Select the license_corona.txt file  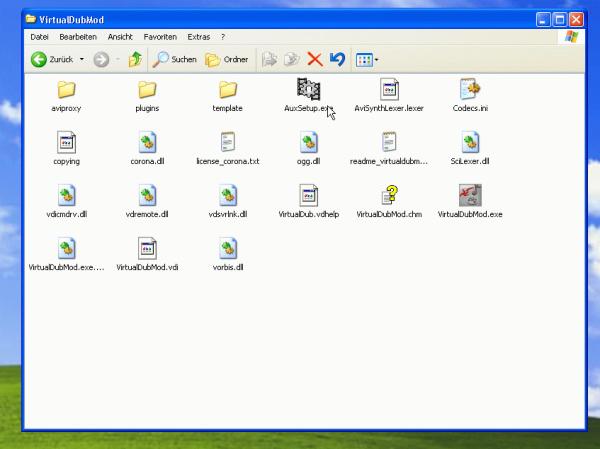pyautogui.click(x=227, y=143)
